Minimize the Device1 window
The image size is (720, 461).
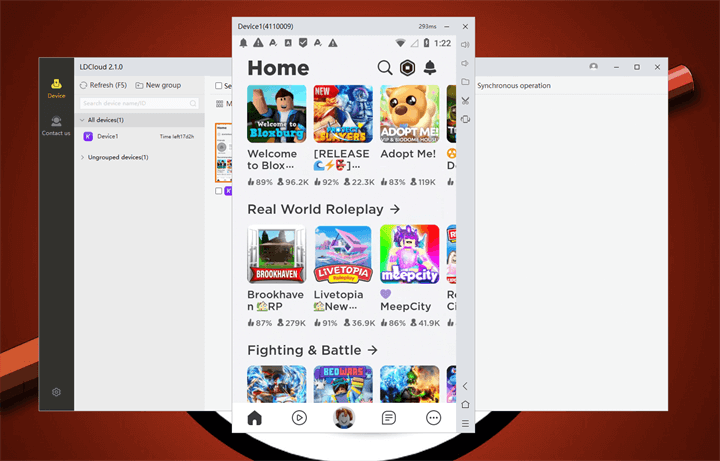coord(447,27)
